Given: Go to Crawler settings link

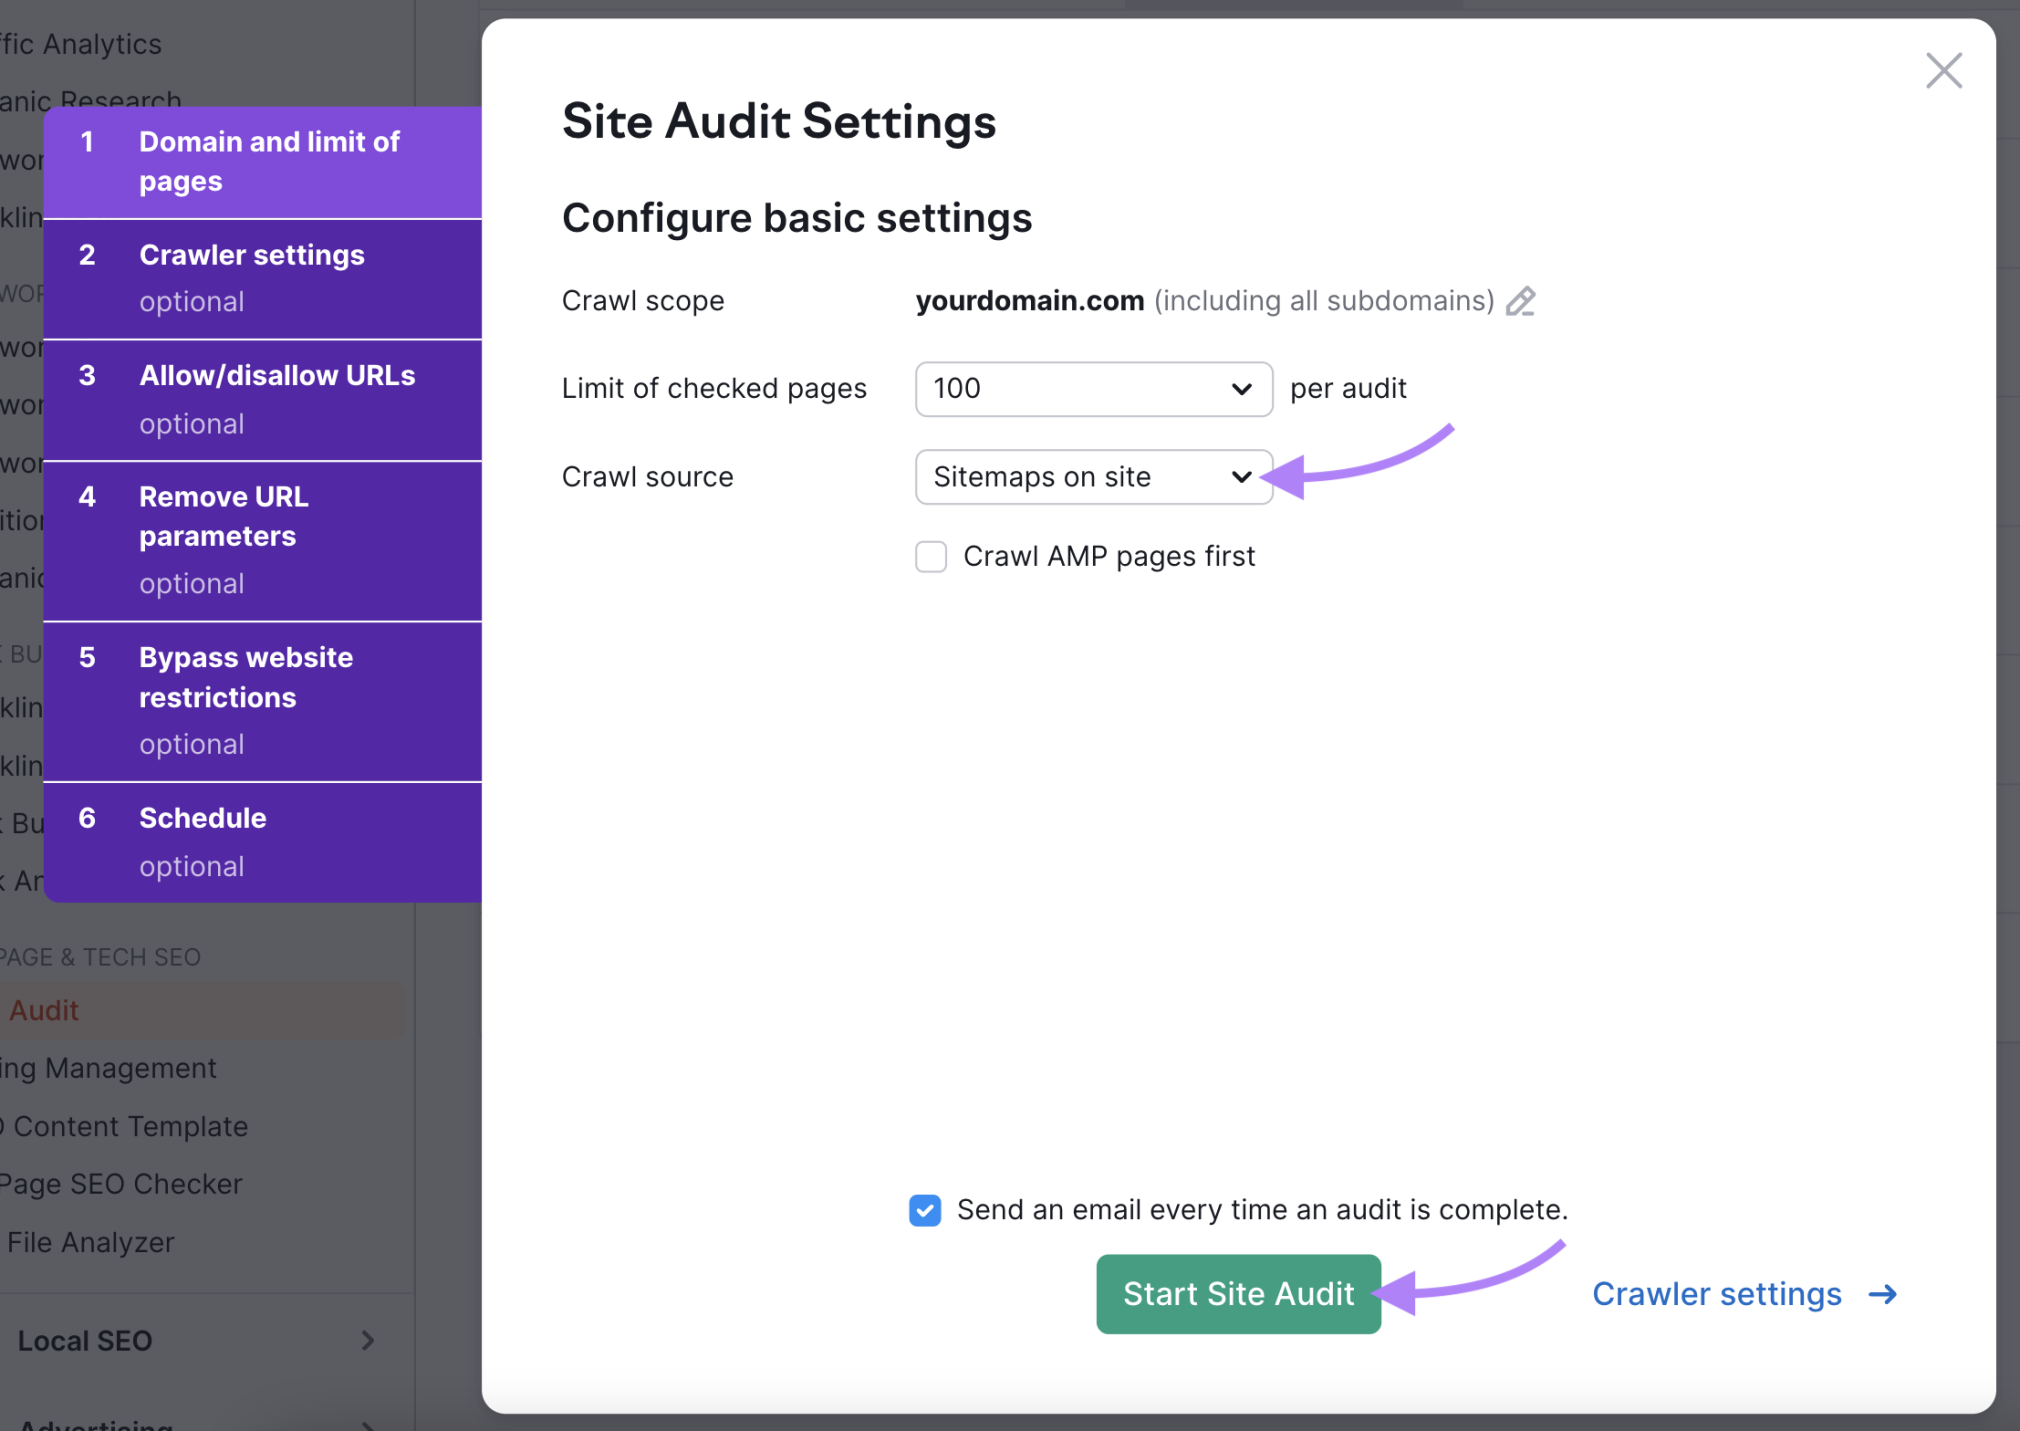Looking at the screenshot, I should tap(1716, 1294).
